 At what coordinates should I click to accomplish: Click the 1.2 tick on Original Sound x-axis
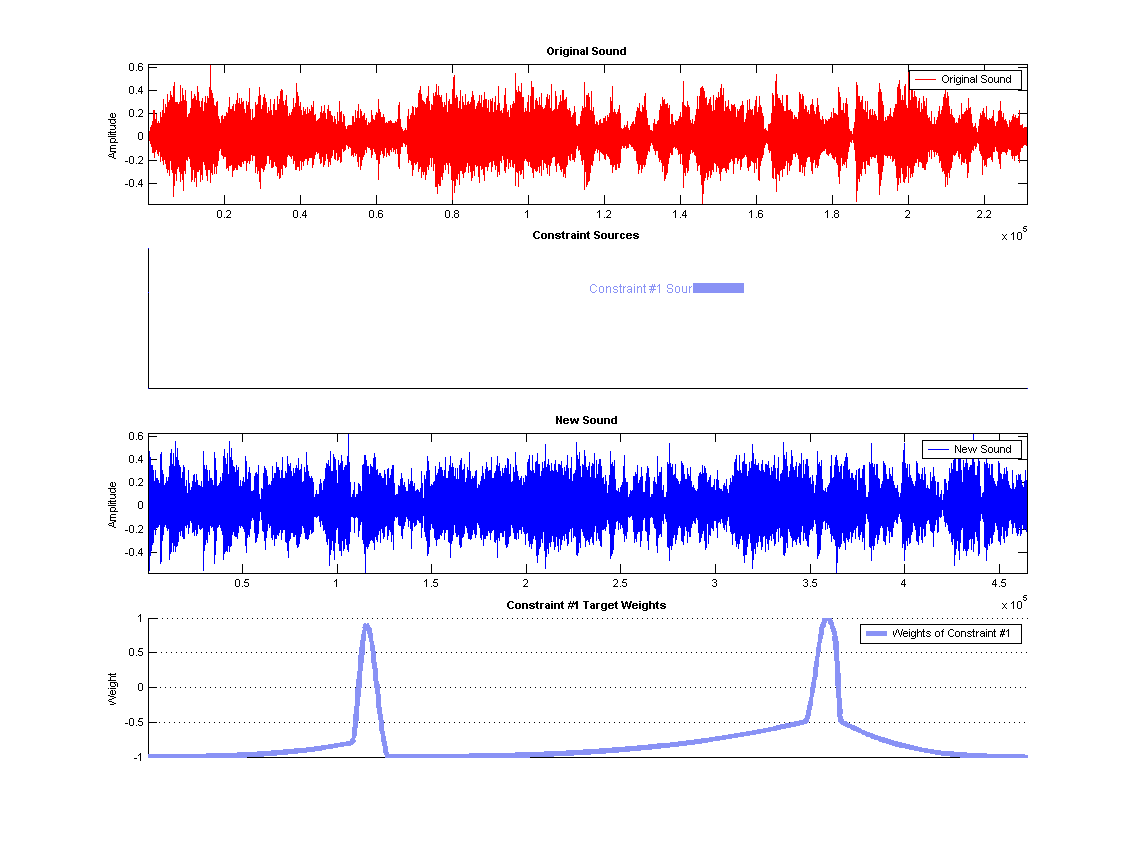pos(603,215)
